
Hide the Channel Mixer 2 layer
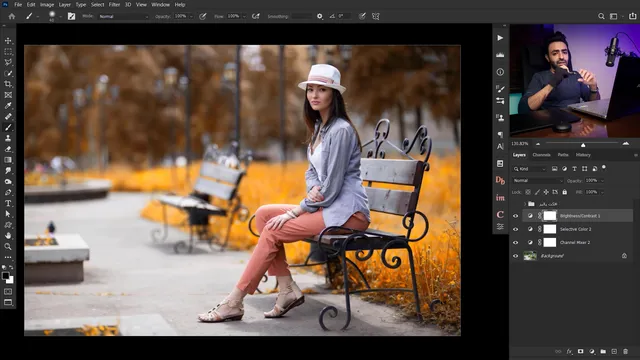(x=516, y=242)
